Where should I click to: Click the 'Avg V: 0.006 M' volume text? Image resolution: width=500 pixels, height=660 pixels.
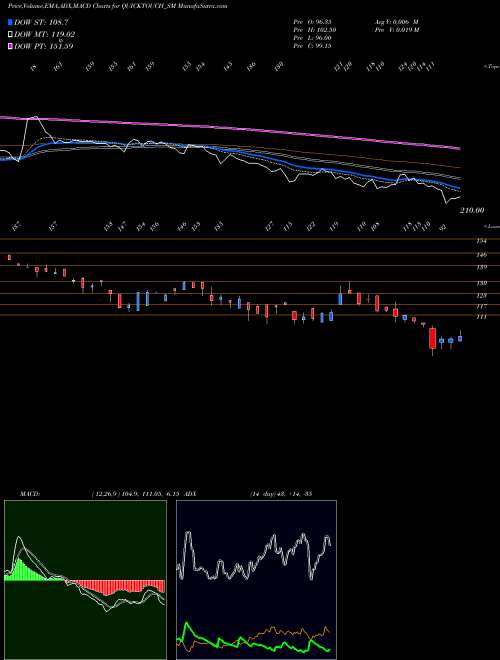click(x=396, y=21)
